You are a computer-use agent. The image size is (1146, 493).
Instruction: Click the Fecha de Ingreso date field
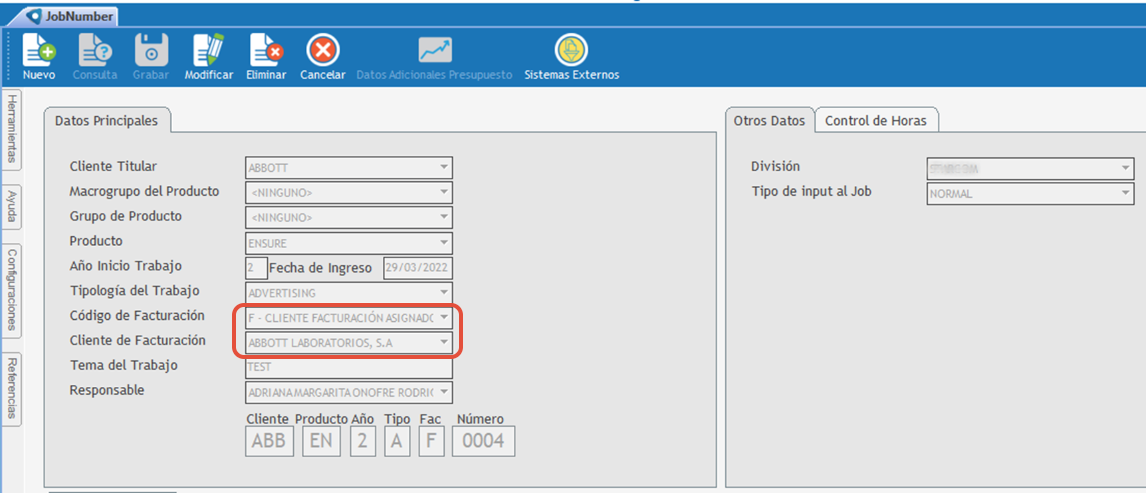418,268
